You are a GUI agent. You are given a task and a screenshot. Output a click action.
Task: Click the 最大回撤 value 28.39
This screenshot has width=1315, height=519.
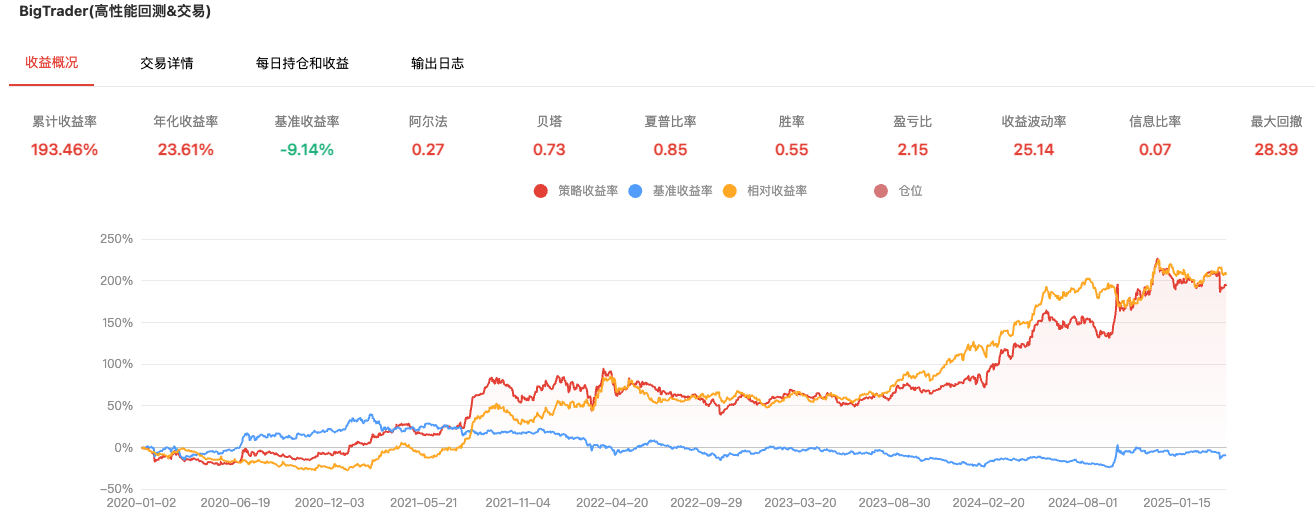1276,150
